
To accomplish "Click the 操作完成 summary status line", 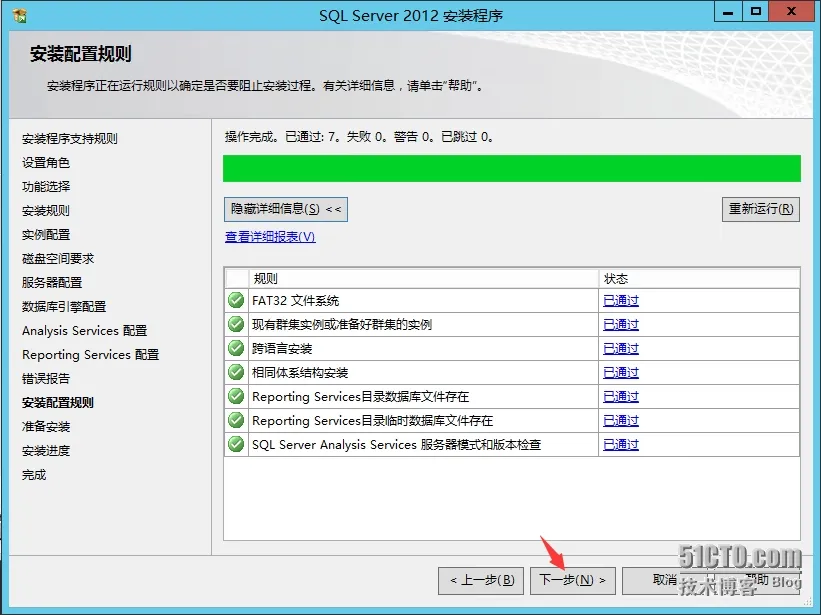I will pyautogui.click(x=359, y=137).
